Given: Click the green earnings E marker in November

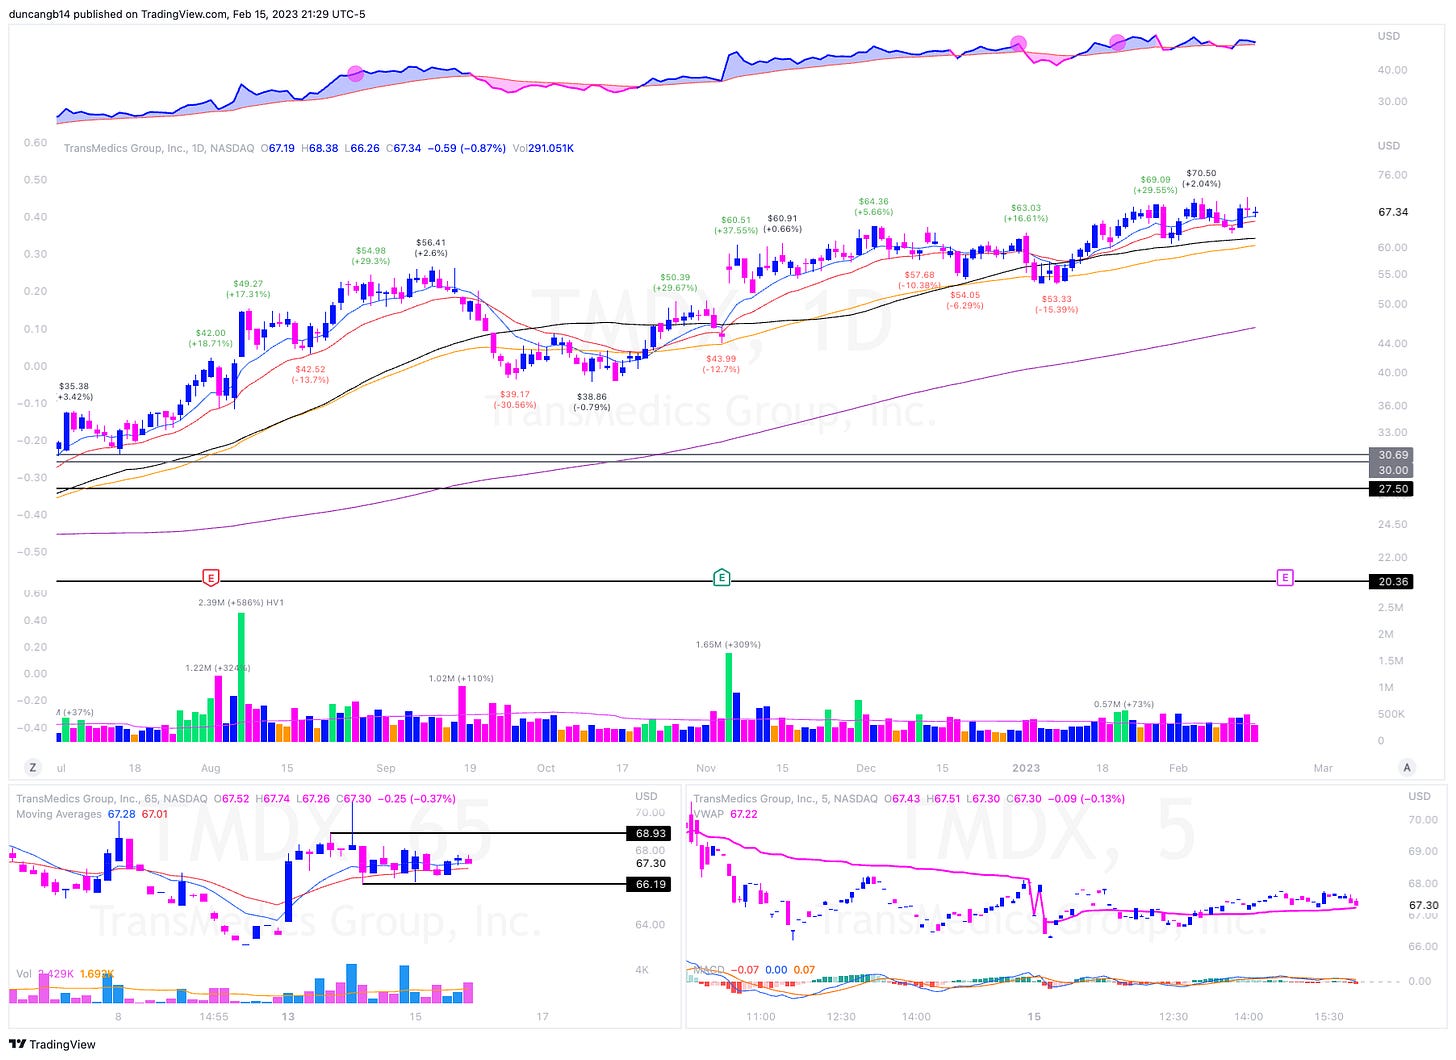Looking at the screenshot, I should pos(721,577).
